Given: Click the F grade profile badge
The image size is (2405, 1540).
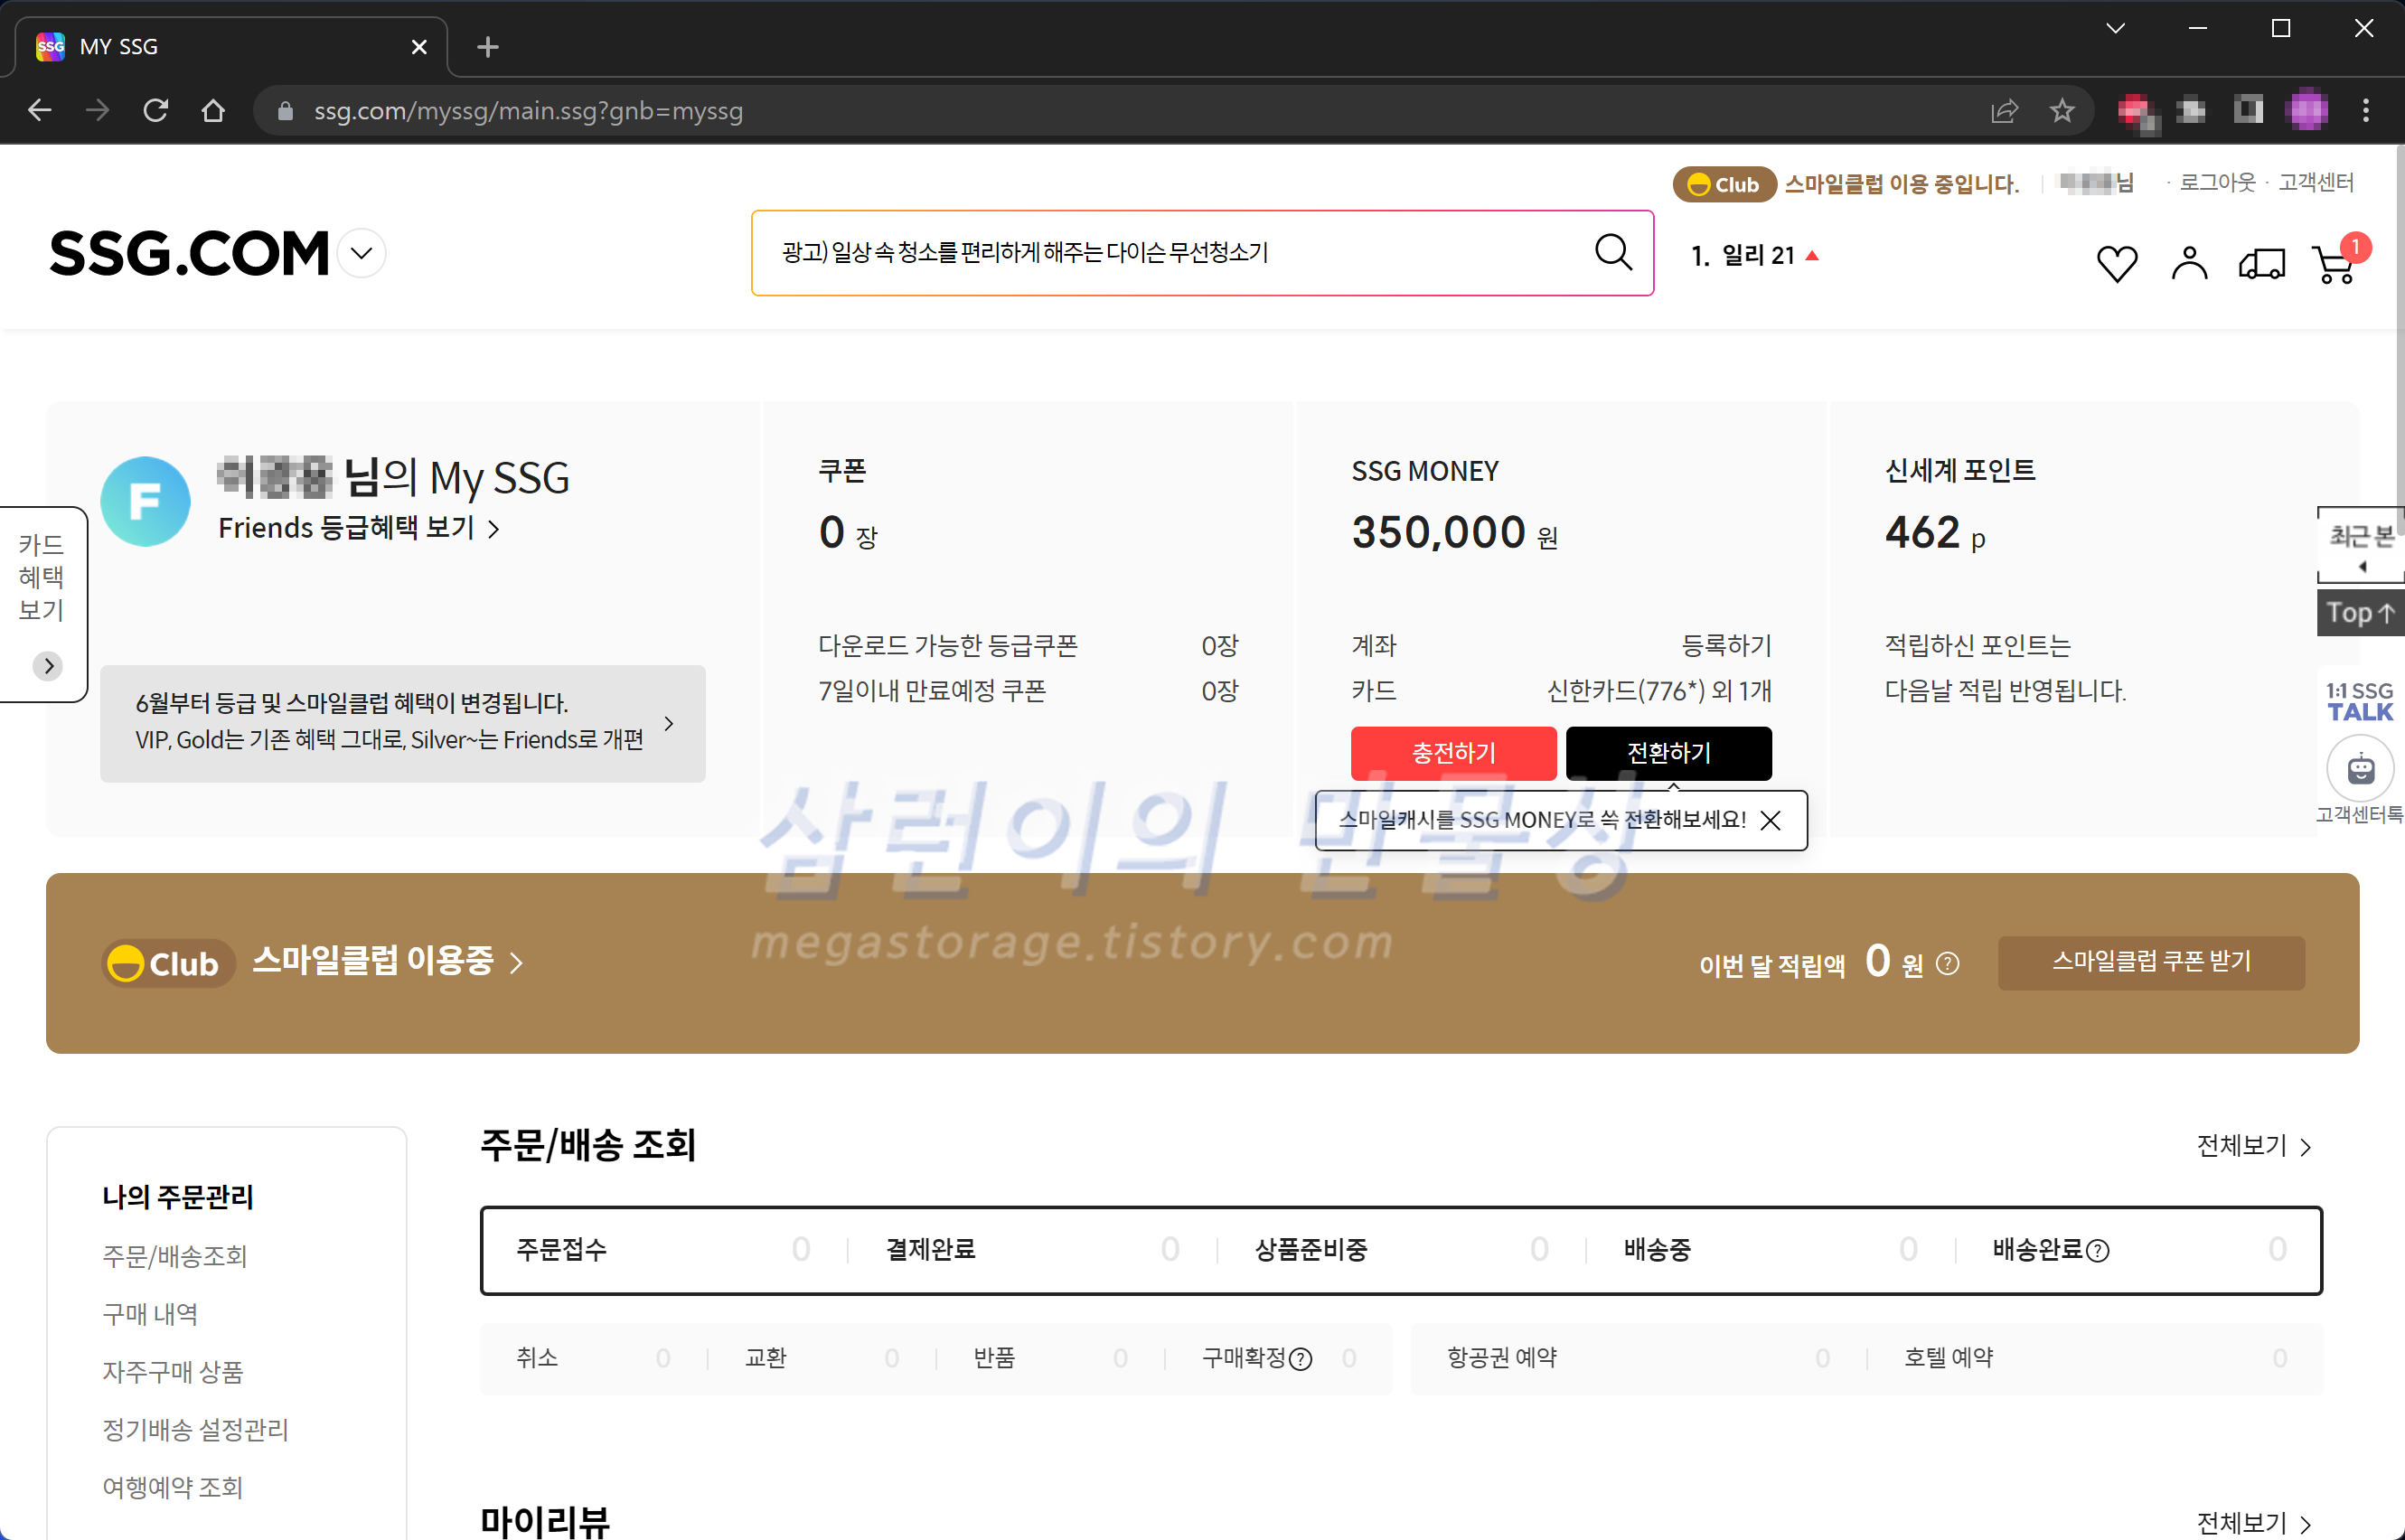Looking at the screenshot, I should (x=145, y=501).
